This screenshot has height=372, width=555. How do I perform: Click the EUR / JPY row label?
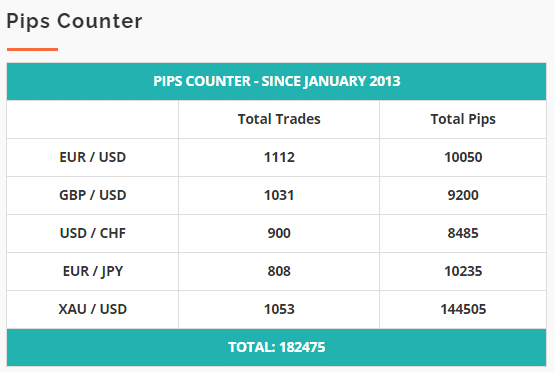[92, 271]
